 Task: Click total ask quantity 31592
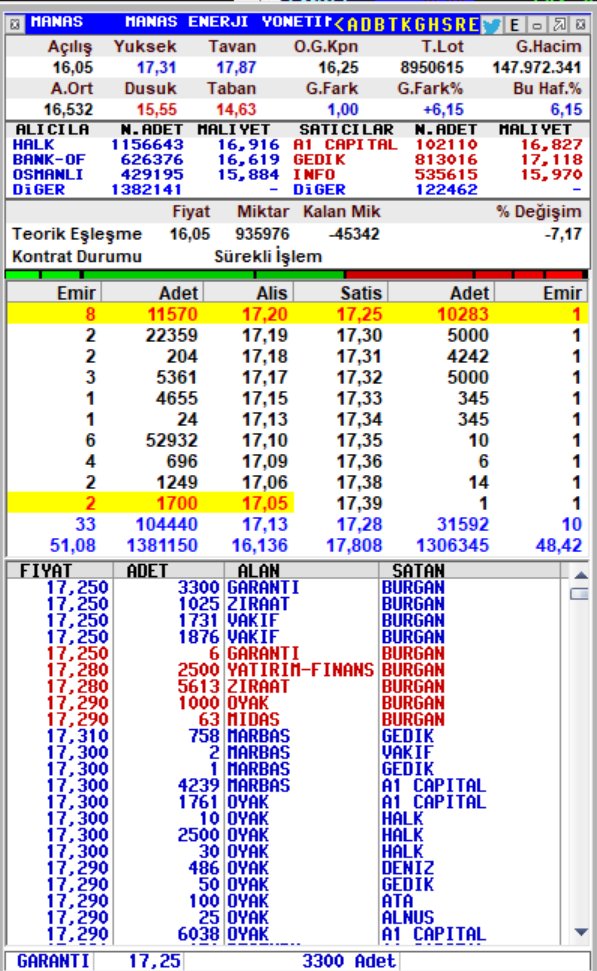pos(463,524)
